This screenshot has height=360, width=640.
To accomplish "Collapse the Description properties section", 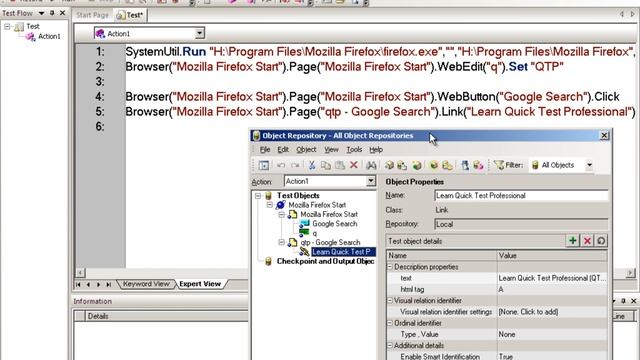I will point(390,267).
